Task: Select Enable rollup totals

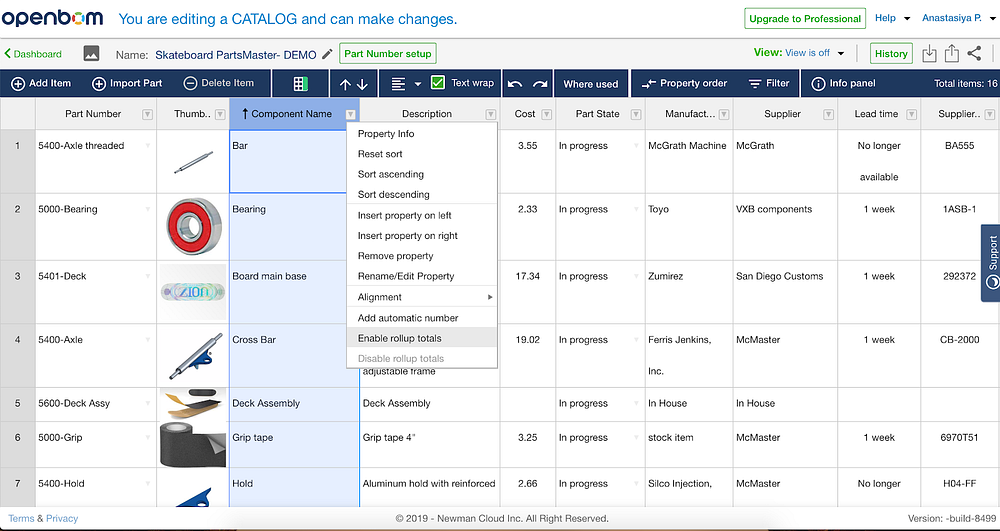Action: pyautogui.click(x=422, y=338)
